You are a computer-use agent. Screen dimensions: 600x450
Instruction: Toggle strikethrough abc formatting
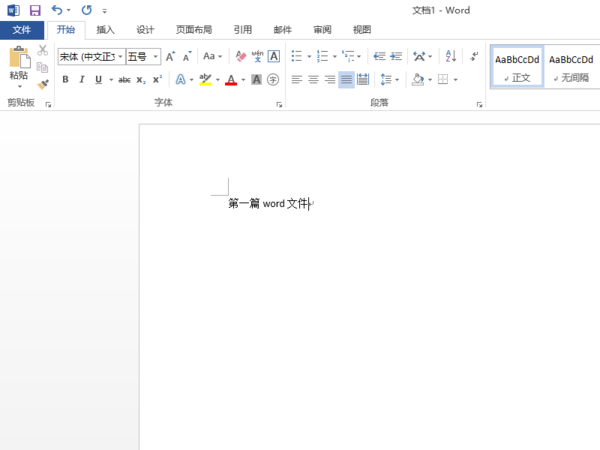[x=124, y=80]
